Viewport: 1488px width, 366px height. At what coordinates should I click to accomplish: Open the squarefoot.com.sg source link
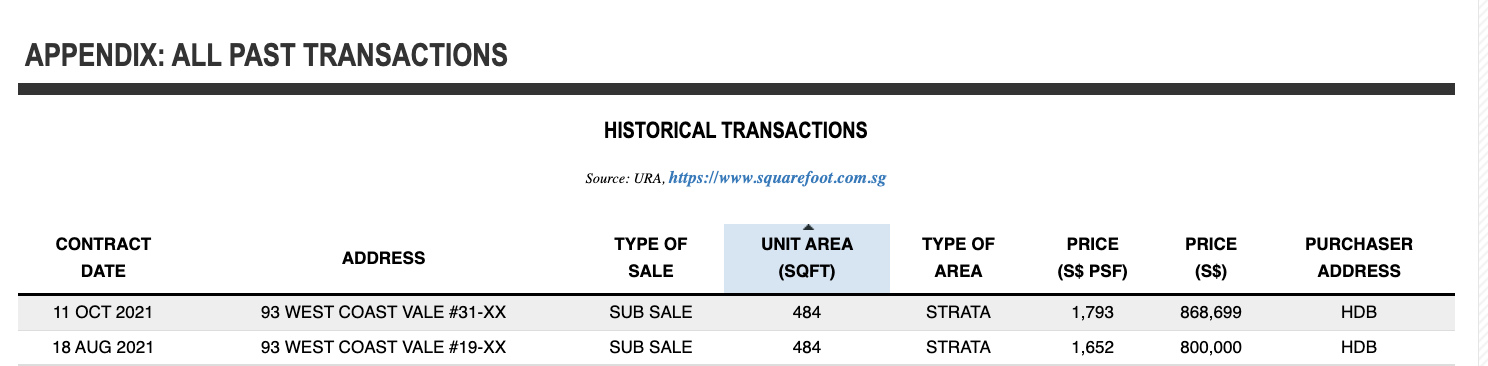(x=777, y=179)
